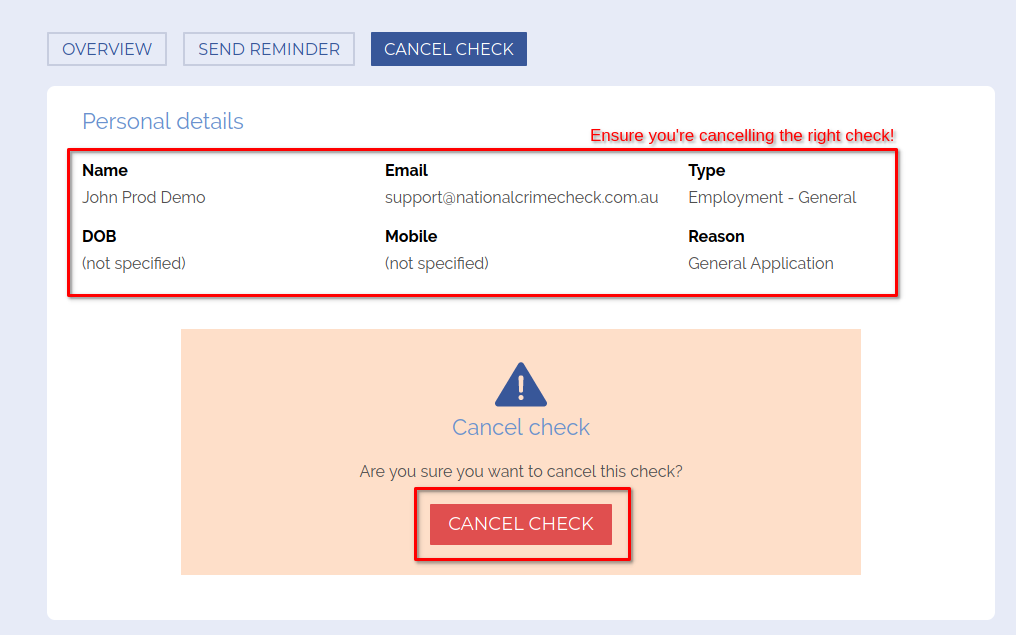Screen dimensions: 1016x635
Task: Click the Employment - General type value
Action: pos(772,197)
